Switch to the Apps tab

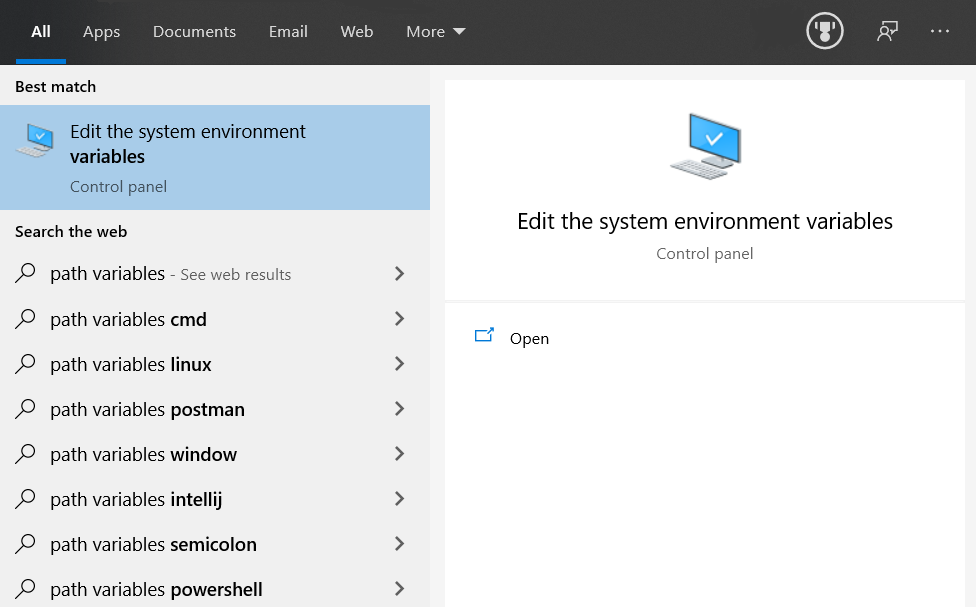(x=102, y=32)
